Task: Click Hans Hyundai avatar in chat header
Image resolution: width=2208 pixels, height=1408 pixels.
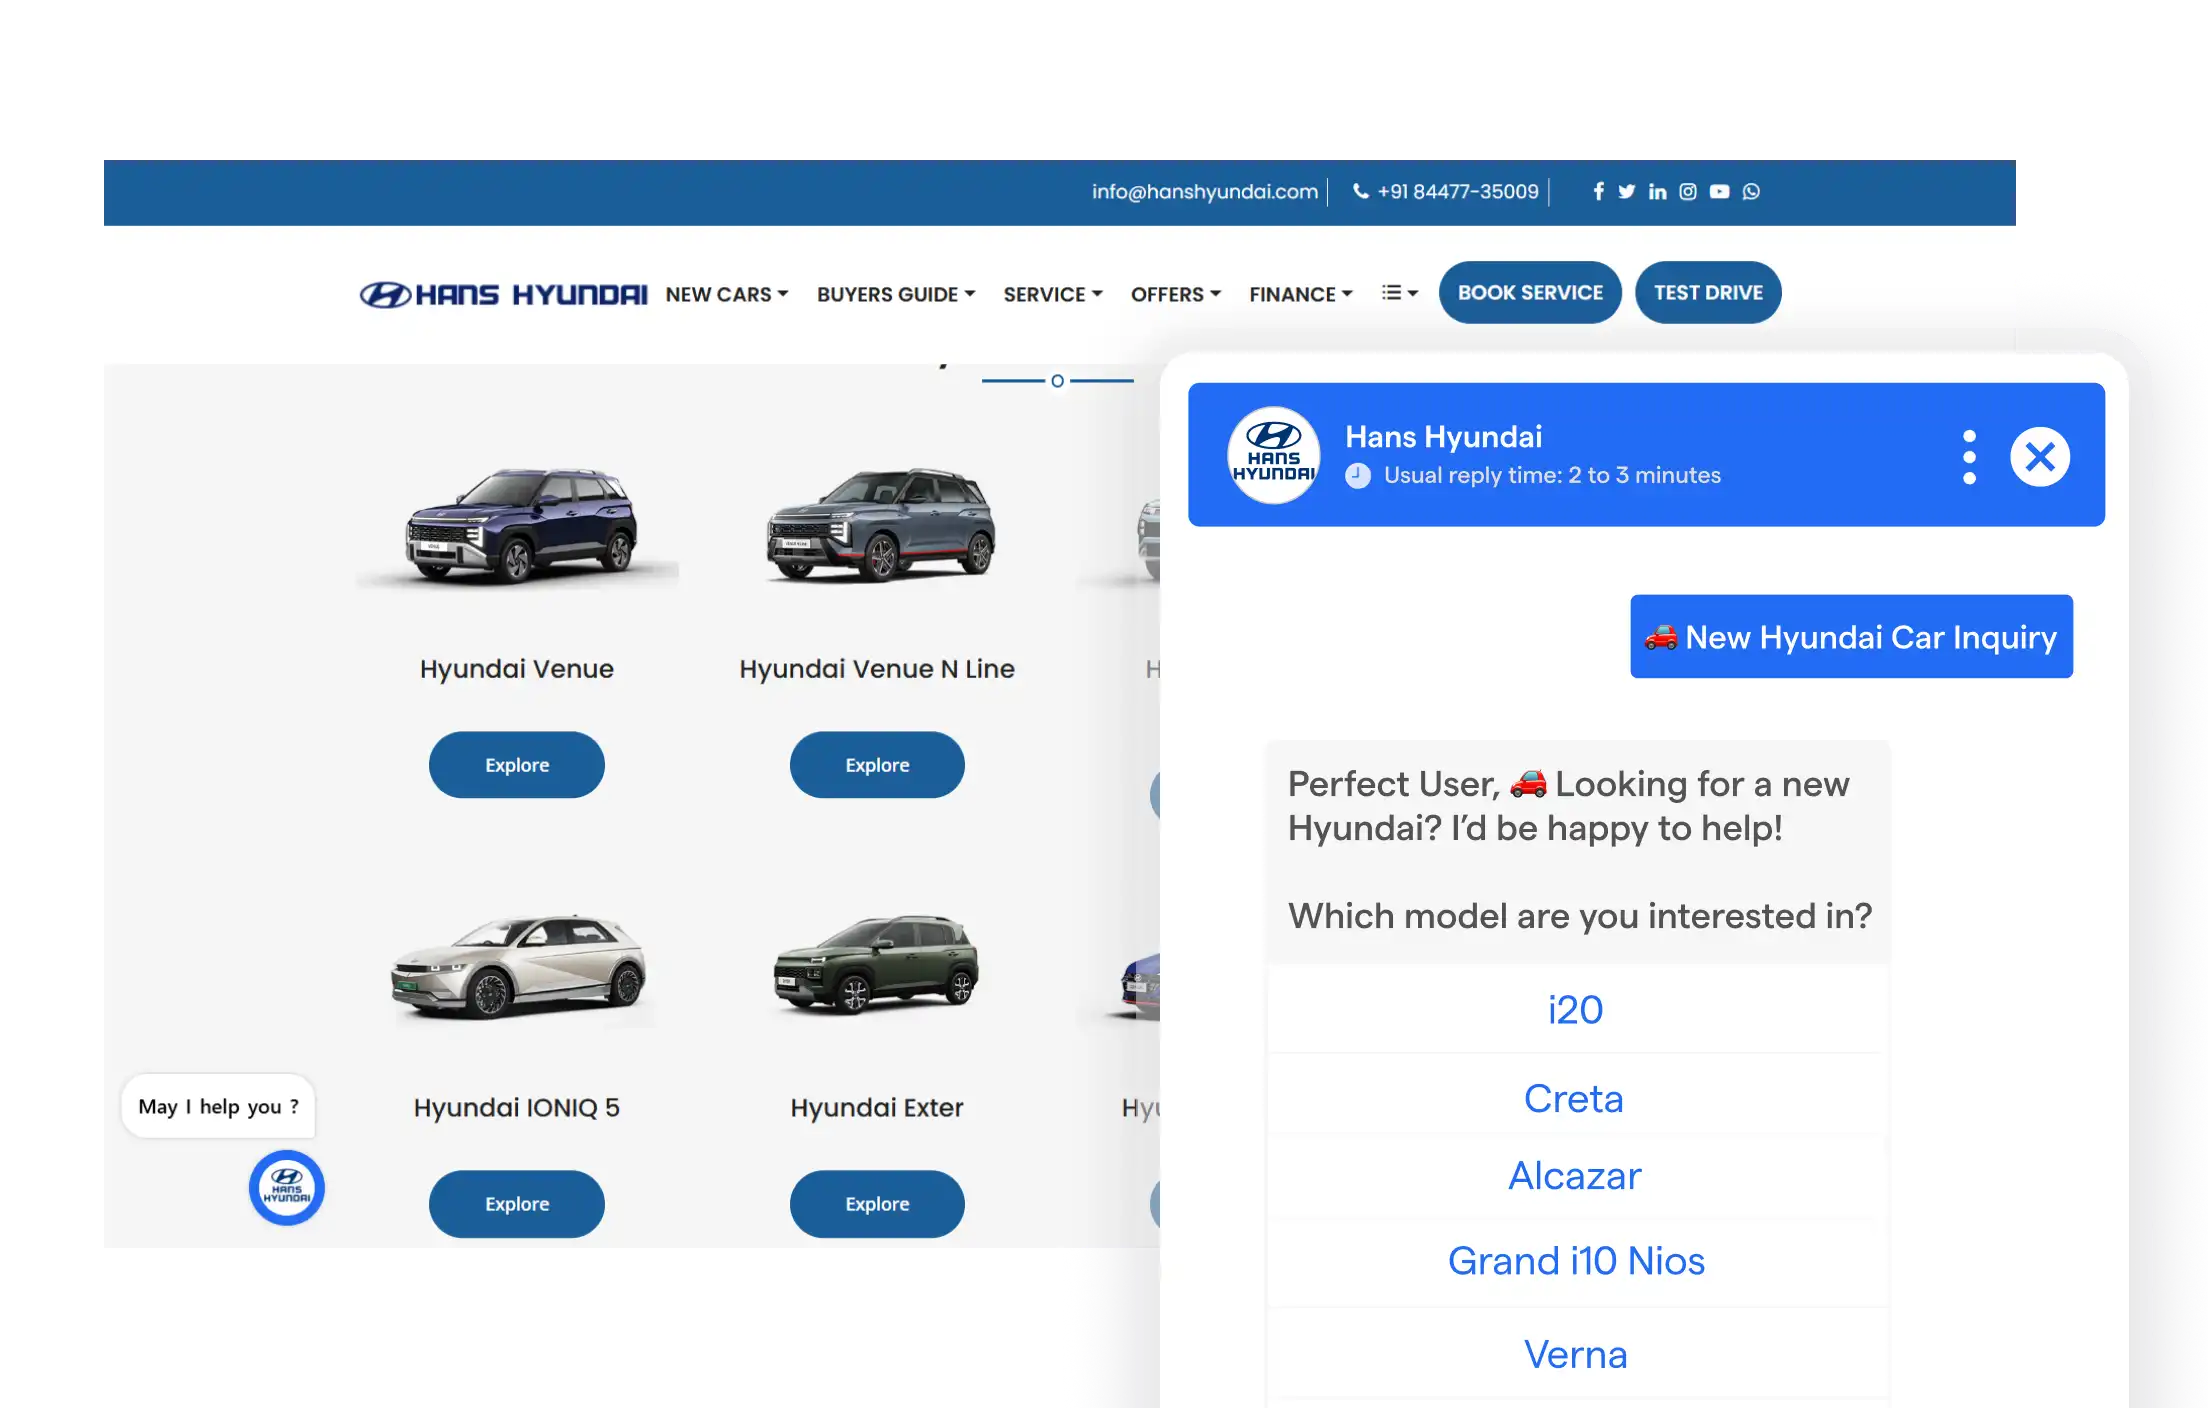Action: point(1273,455)
